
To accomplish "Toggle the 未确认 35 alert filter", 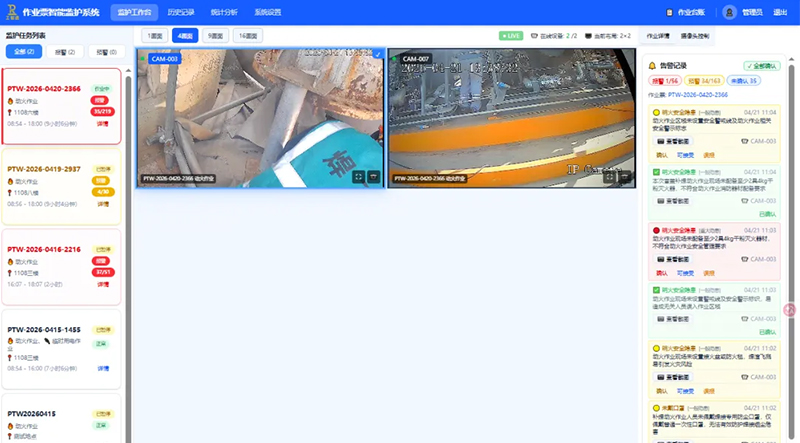I will click(x=745, y=80).
